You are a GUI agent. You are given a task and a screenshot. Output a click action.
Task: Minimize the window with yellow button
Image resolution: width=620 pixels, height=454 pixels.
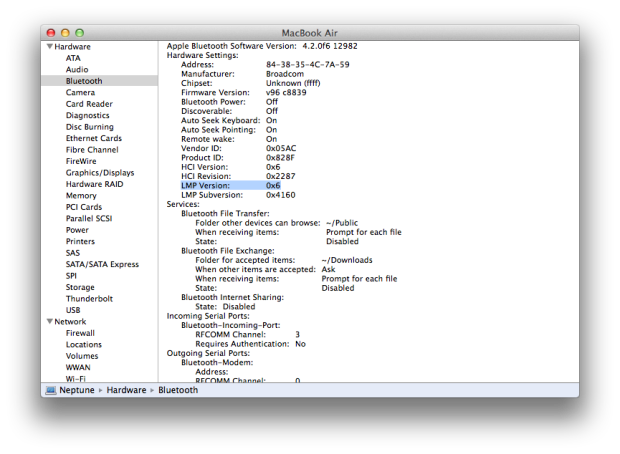(65, 33)
